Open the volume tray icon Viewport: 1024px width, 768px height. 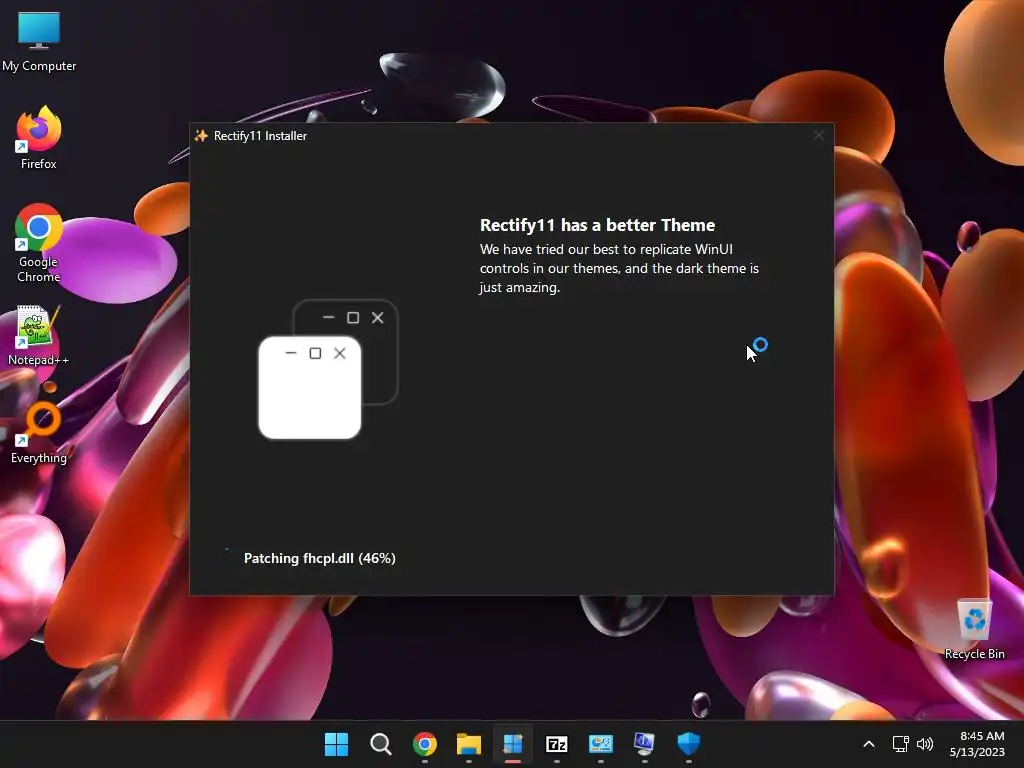click(925, 744)
